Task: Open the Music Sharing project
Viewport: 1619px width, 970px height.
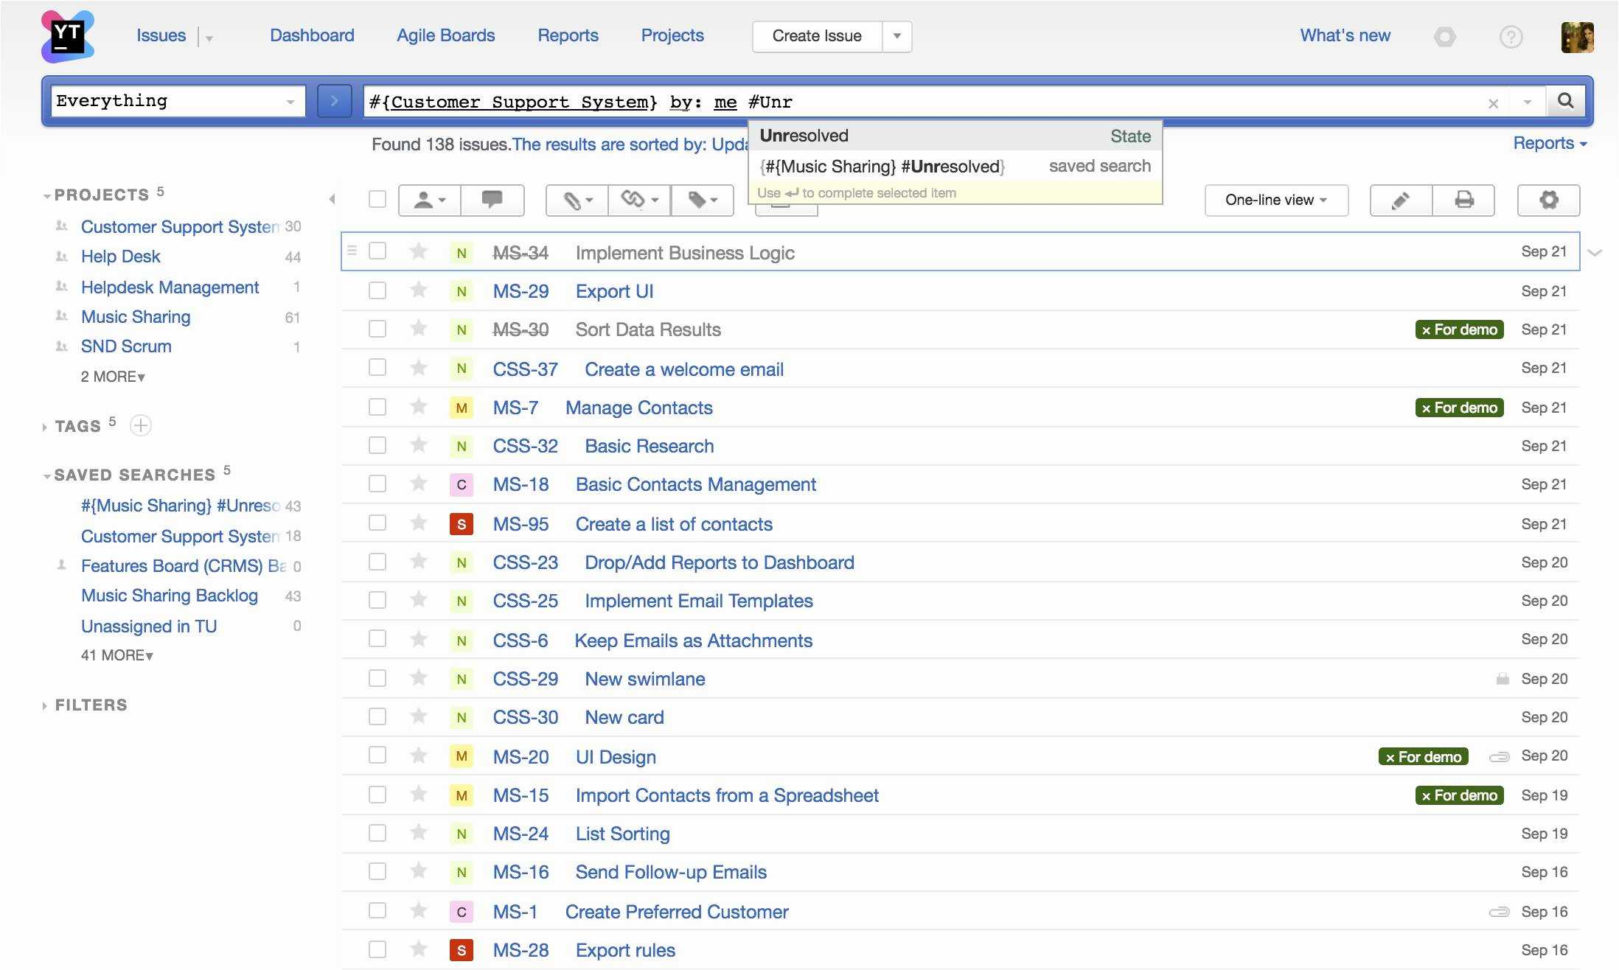Action: coord(135,317)
